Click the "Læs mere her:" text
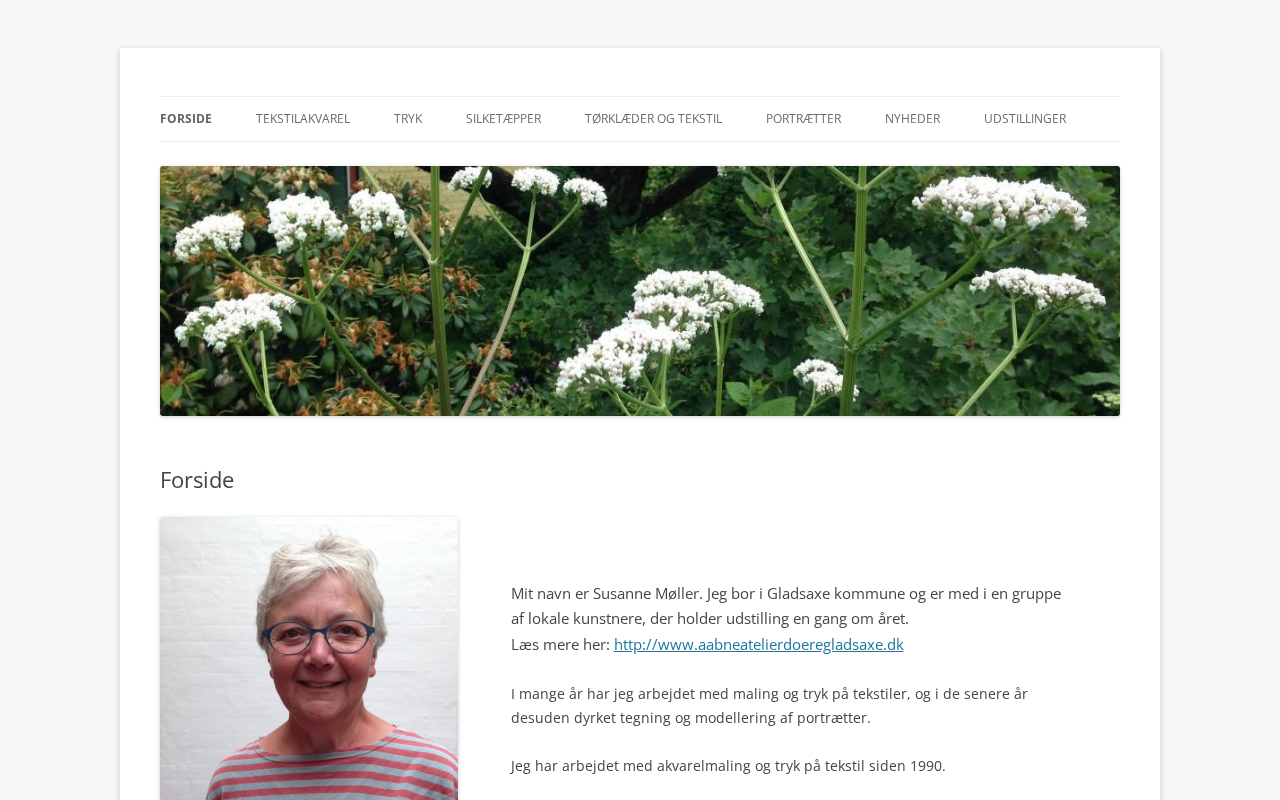This screenshot has height=800, width=1280. [560, 645]
